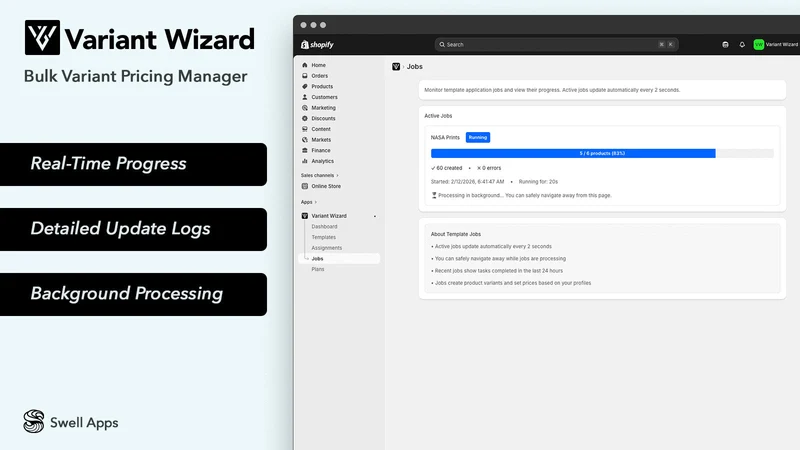Click the Finance bank icon
The image size is (800, 450).
point(305,151)
